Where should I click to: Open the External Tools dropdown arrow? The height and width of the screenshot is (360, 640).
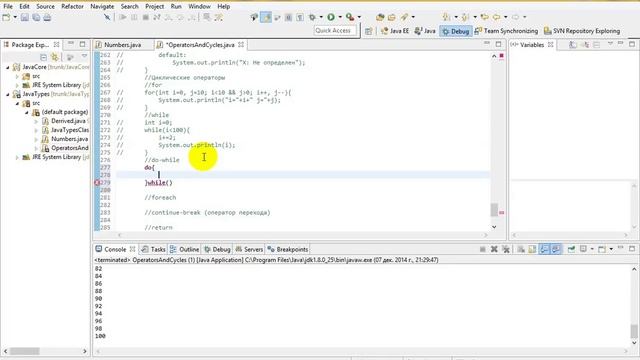[359, 17]
